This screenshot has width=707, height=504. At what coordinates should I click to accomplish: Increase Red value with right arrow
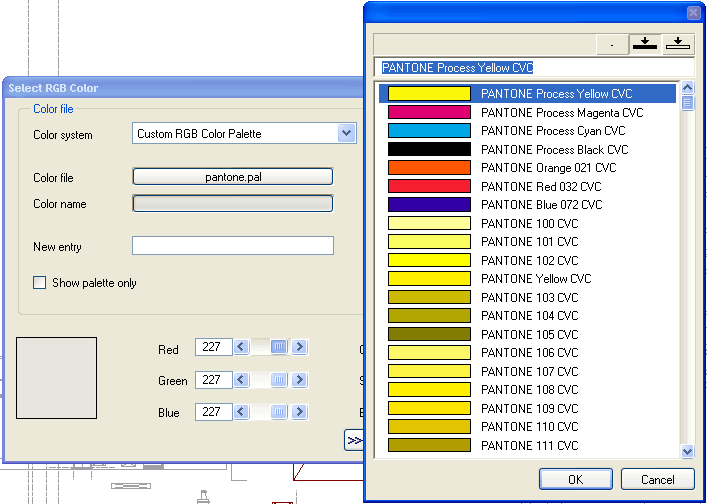[299, 347]
